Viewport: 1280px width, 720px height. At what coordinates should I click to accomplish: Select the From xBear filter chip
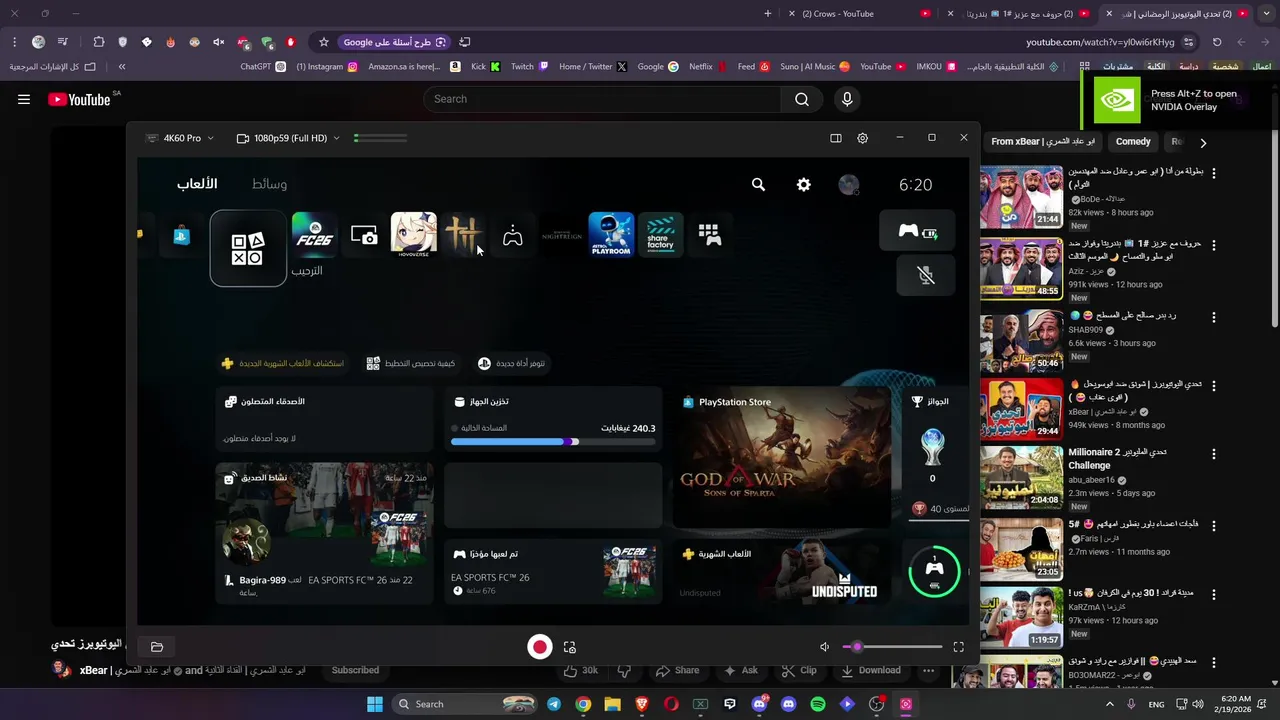coord(1043,142)
